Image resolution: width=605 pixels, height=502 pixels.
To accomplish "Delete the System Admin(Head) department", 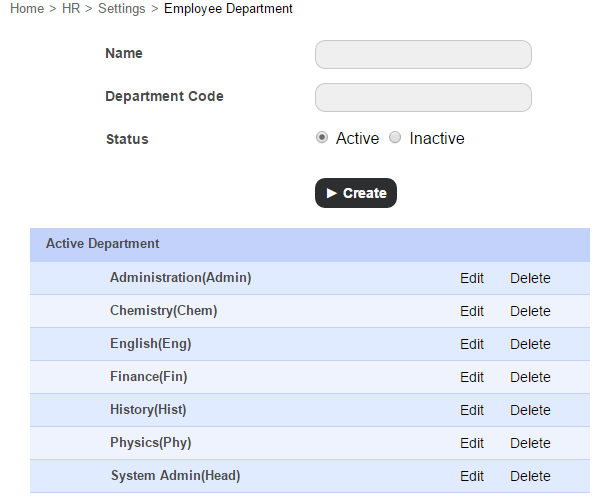I will pos(530,476).
